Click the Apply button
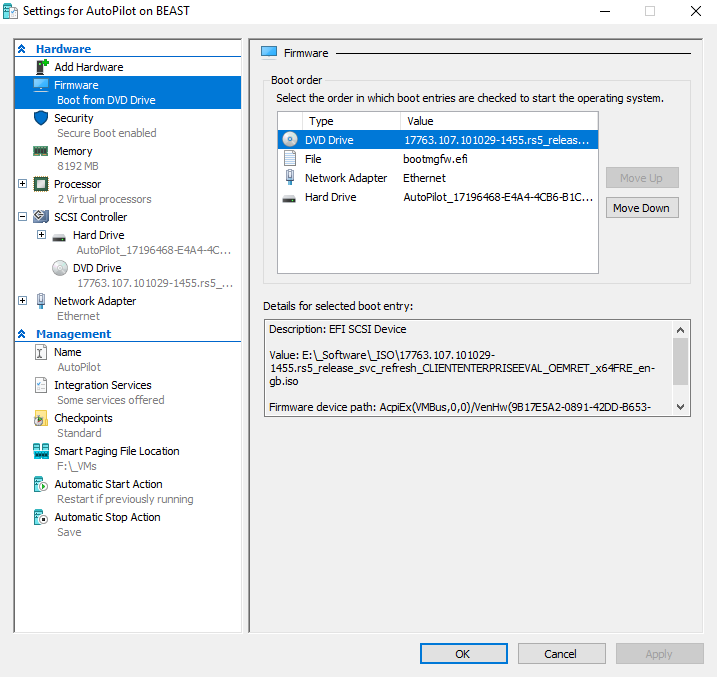The height and width of the screenshot is (677, 717). point(659,654)
